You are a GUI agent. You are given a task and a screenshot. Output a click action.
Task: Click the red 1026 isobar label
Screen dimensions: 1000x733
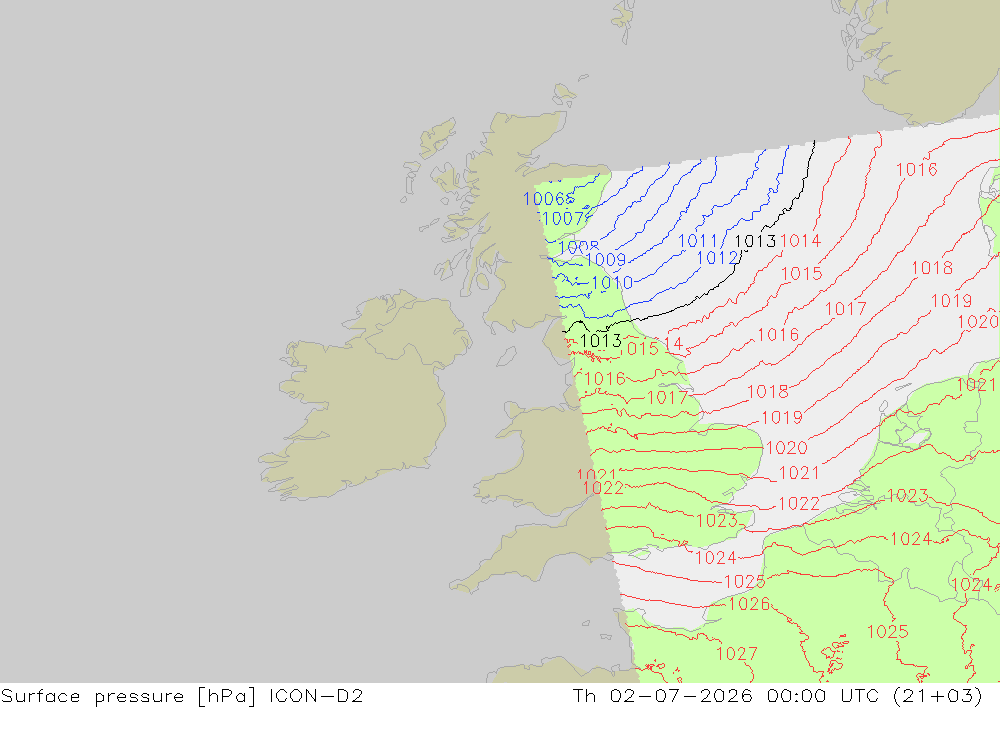point(749,604)
